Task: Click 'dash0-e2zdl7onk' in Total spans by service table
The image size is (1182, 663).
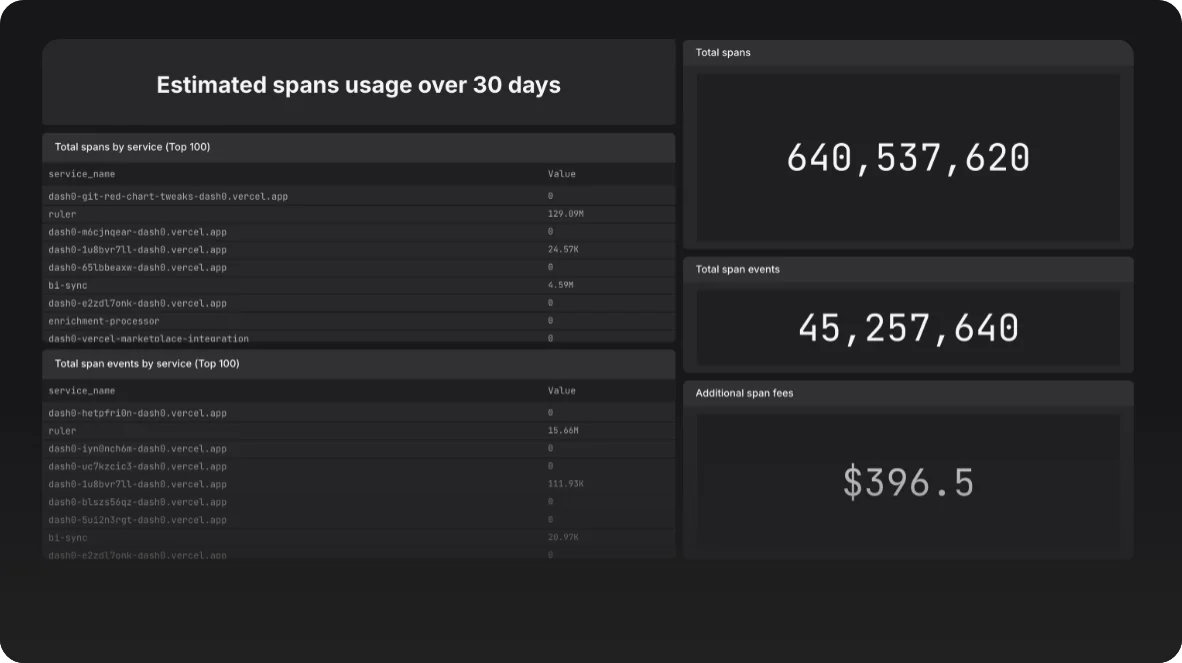Action: [137, 303]
